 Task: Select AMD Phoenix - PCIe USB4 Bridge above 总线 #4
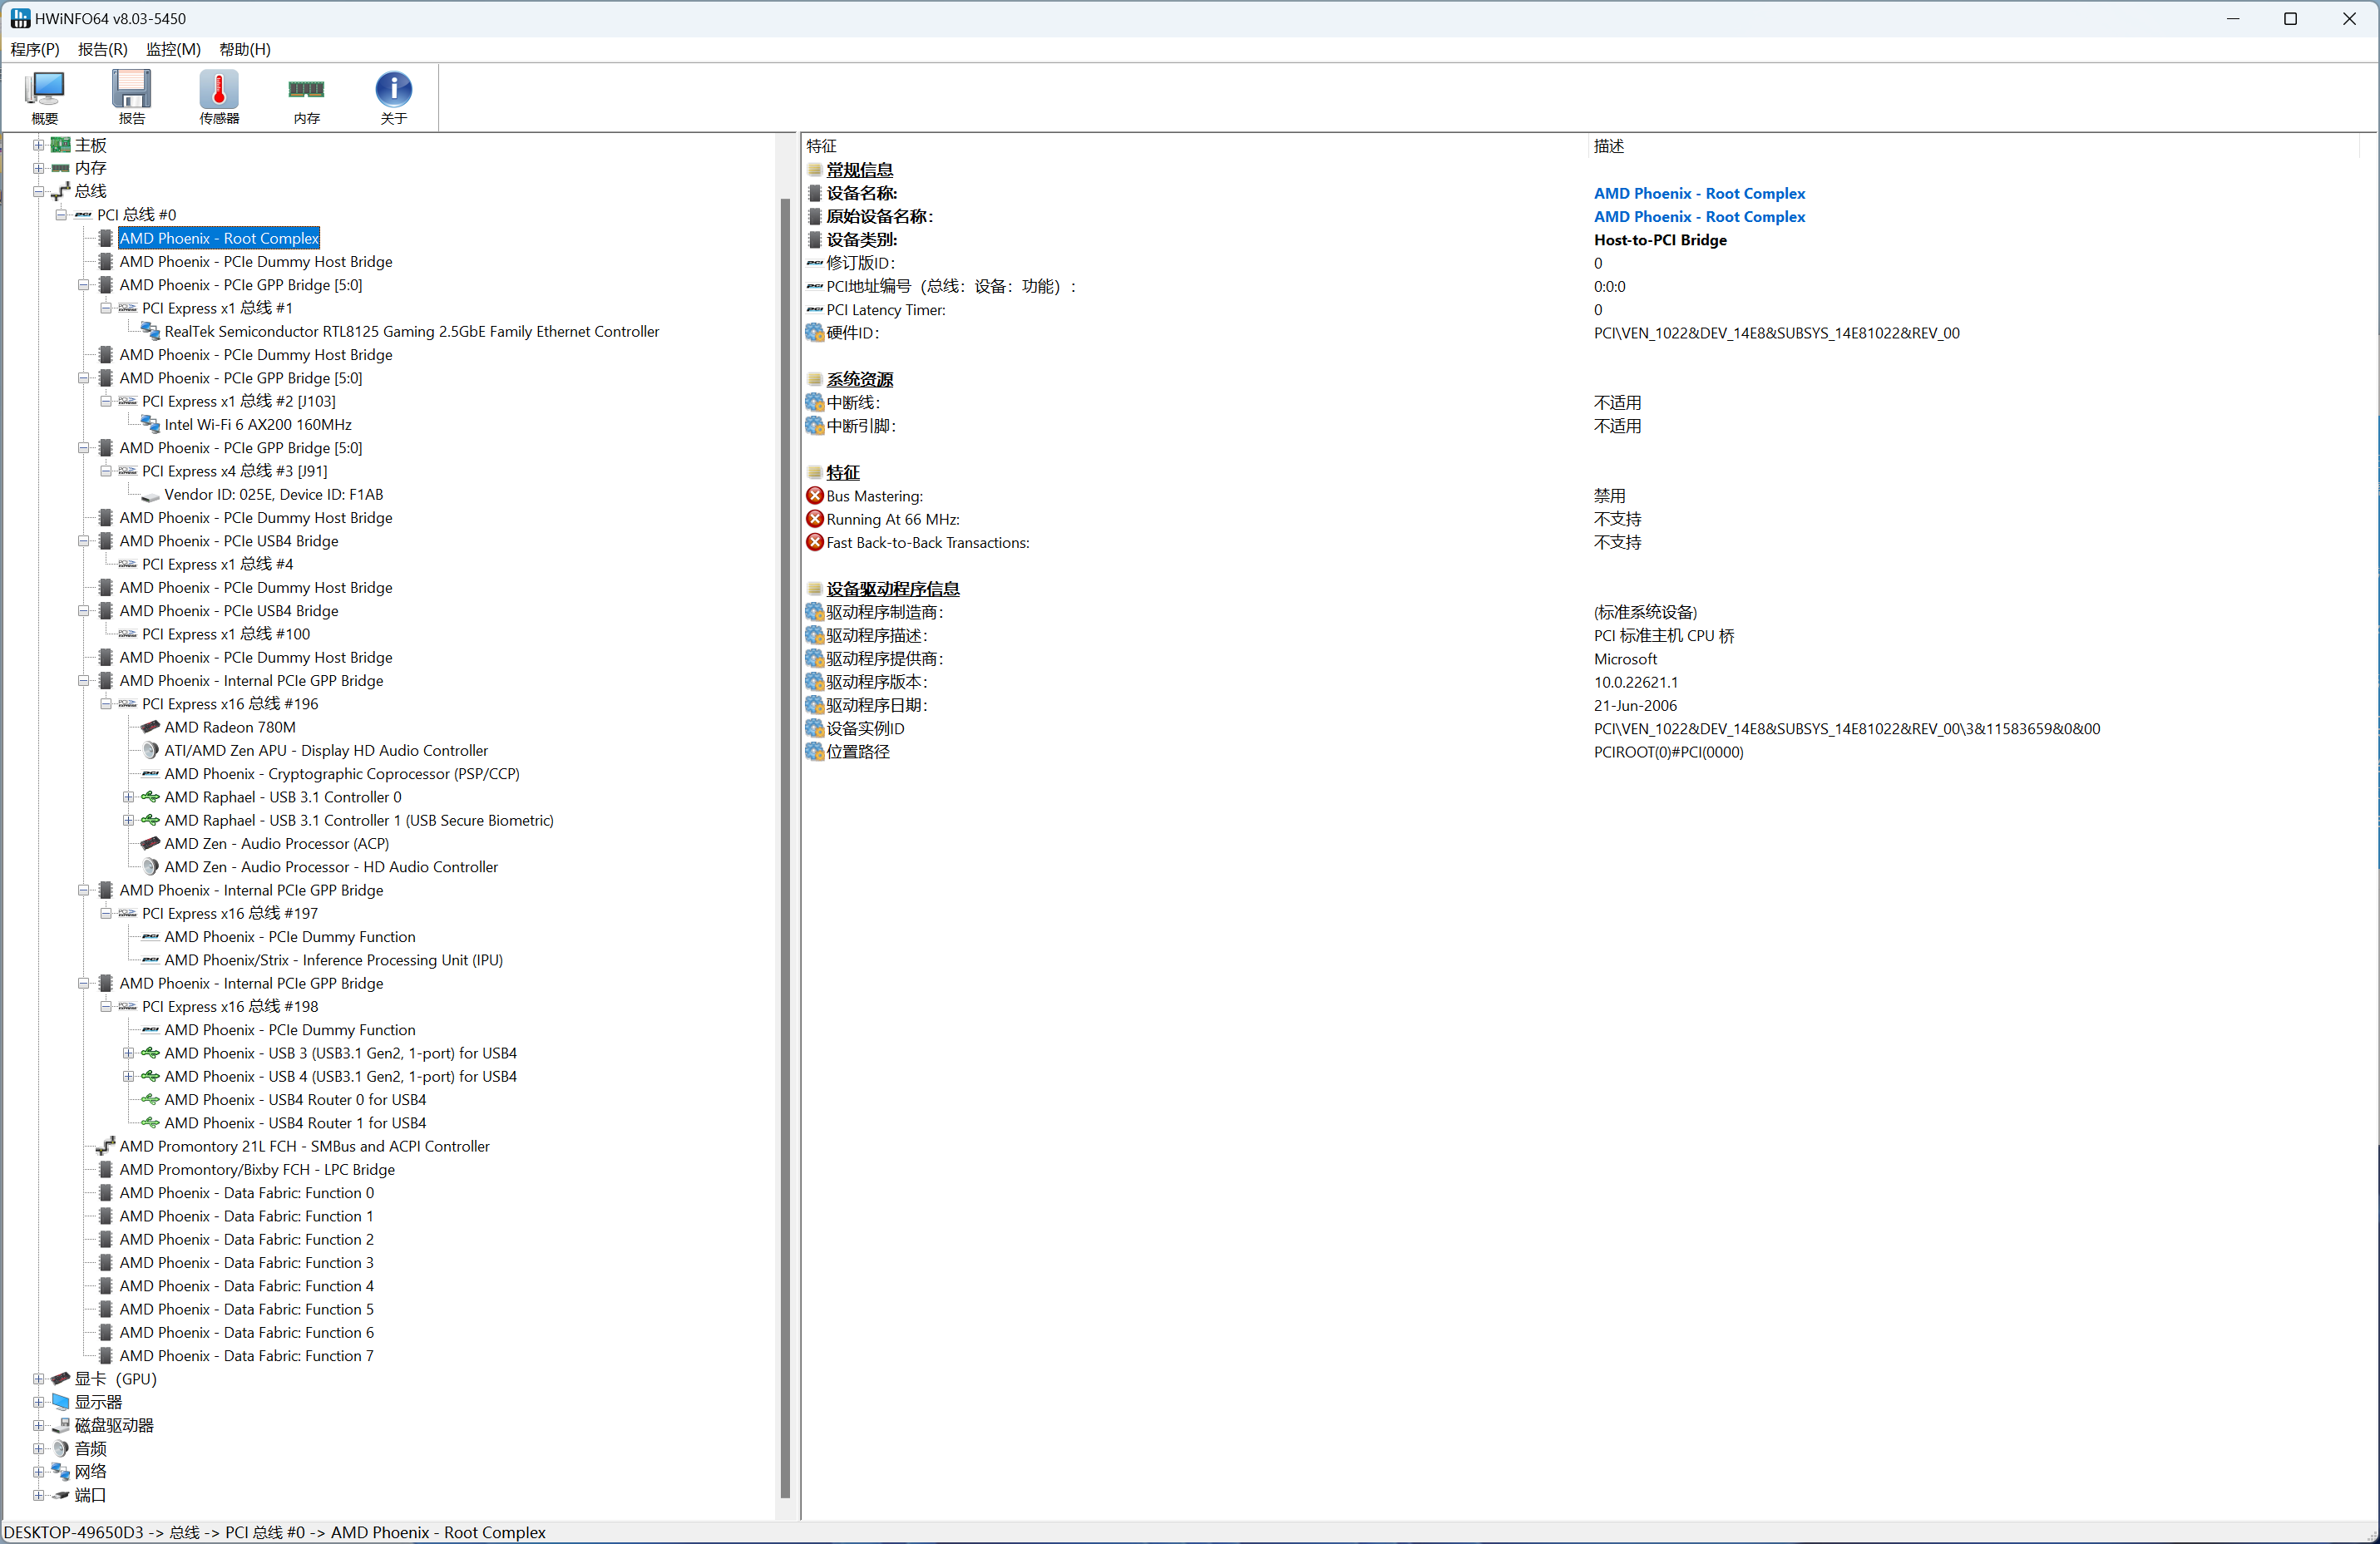pos(229,541)
